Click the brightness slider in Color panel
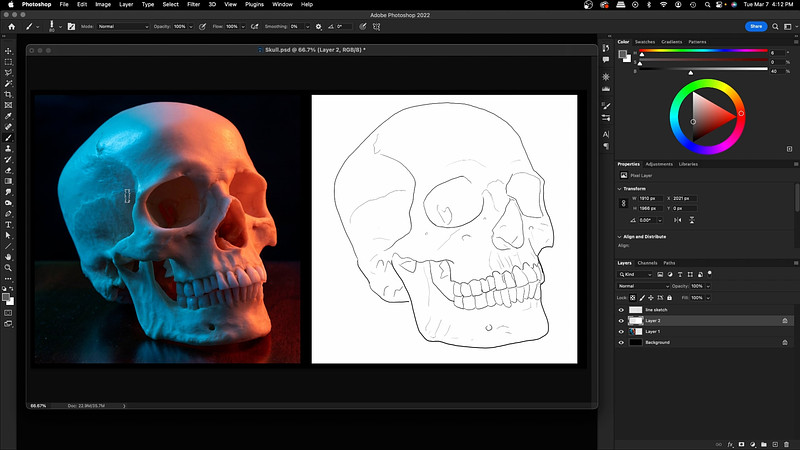The width and height of the screenshot is (800, 450). pyautogui.click(x=703, y=69)
